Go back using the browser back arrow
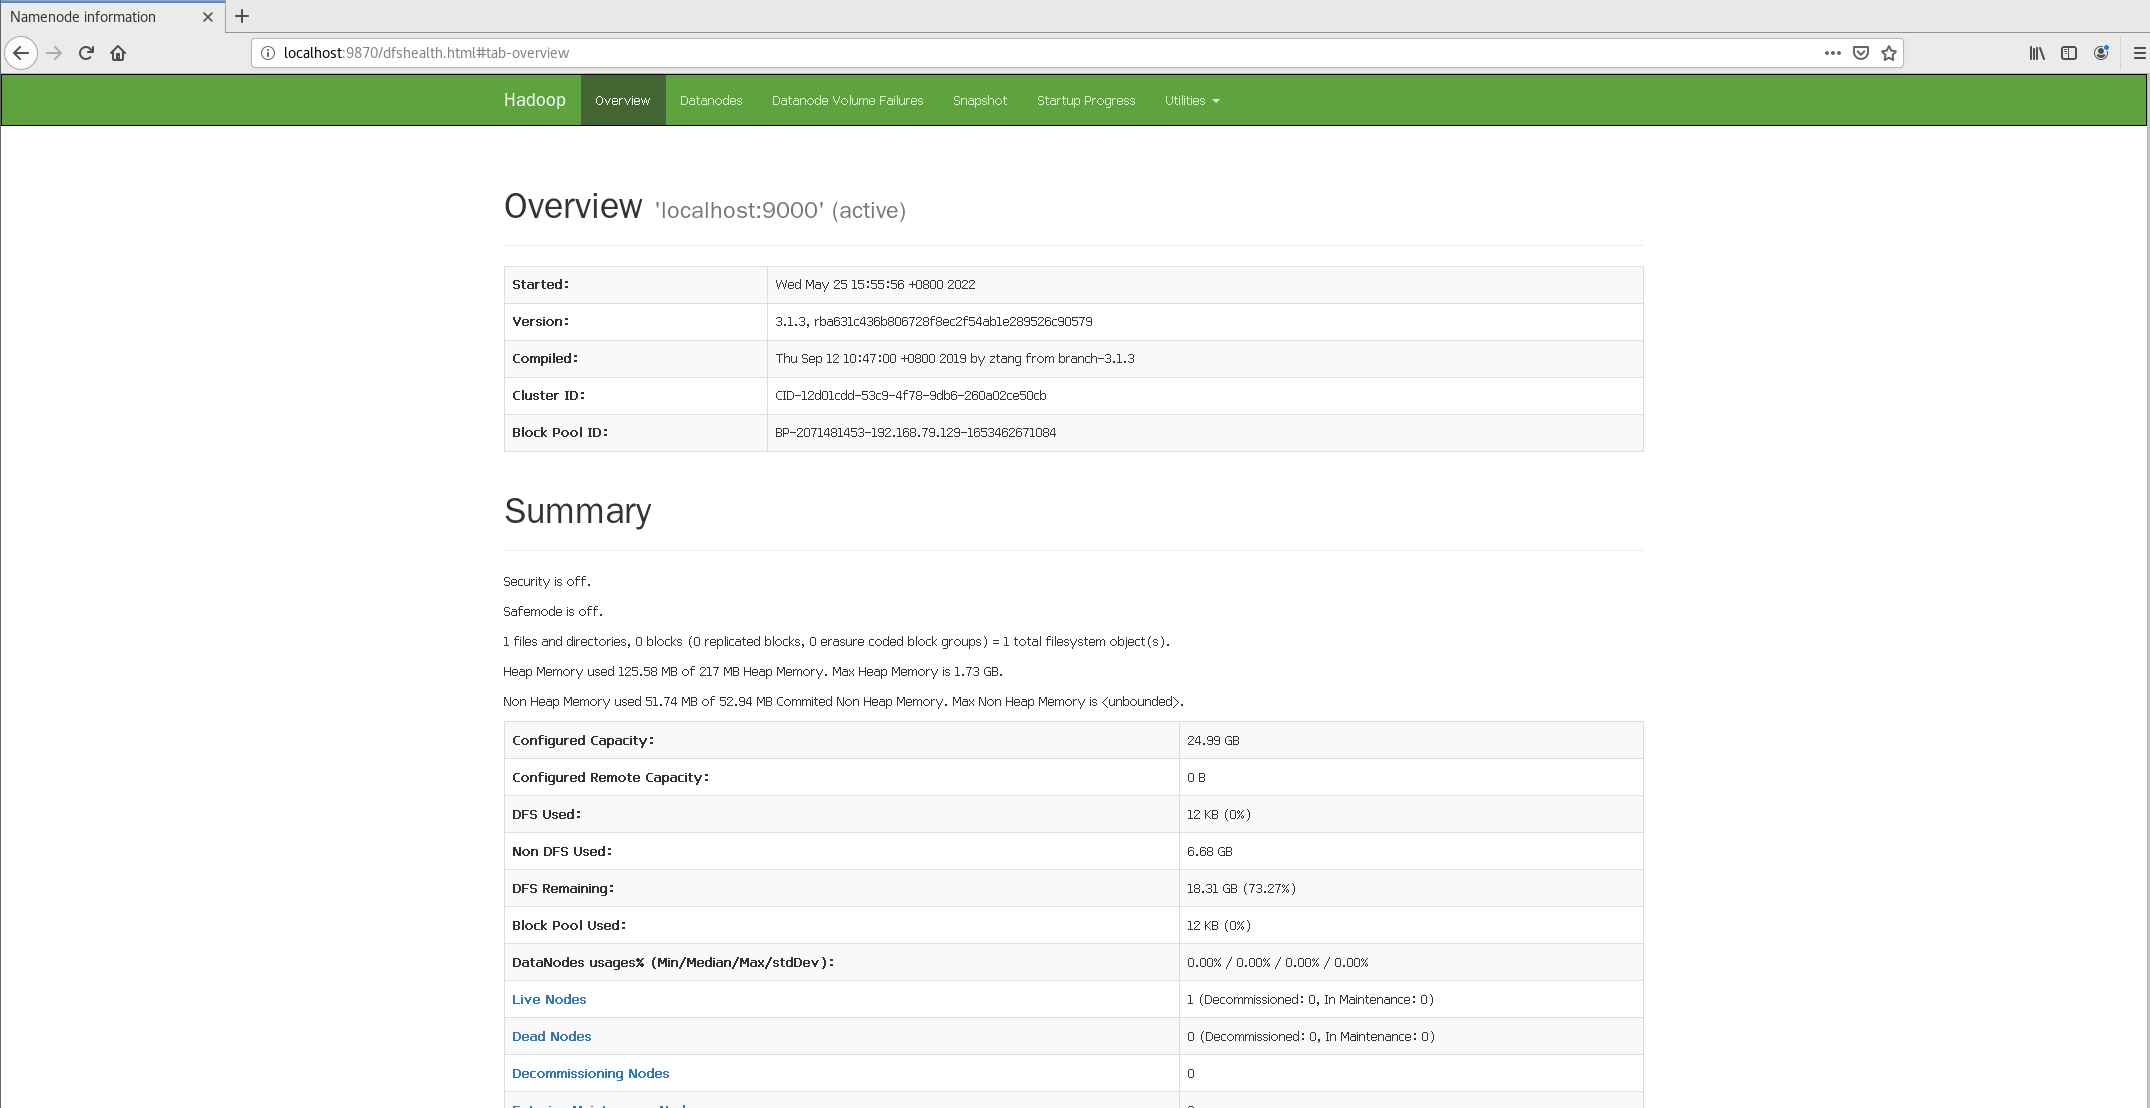Viewport: 2150px width, 1108px height. click(x=21, y=53)
